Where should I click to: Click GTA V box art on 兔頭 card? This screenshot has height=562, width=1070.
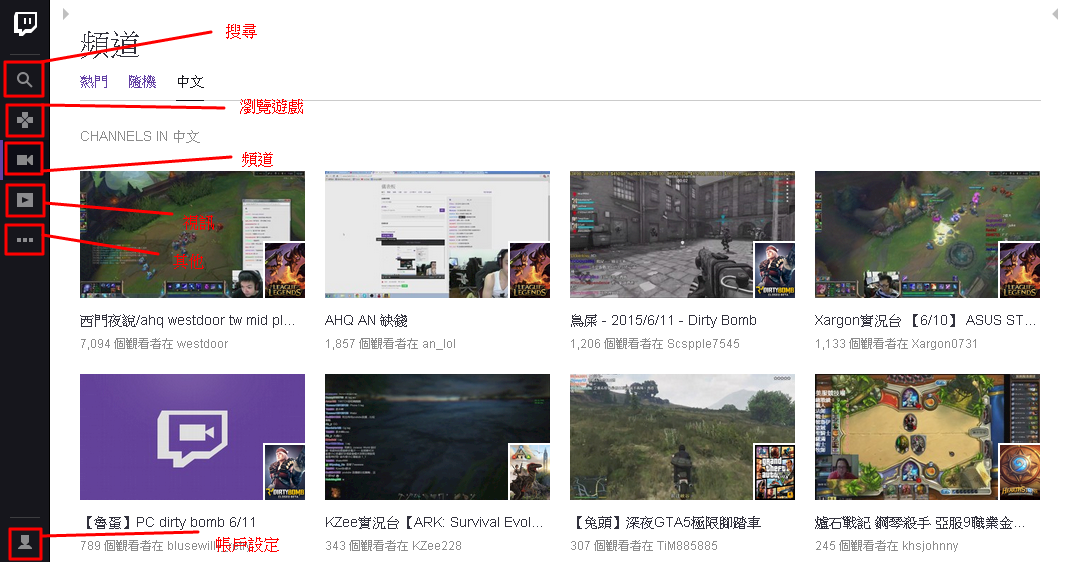[775, 472]
